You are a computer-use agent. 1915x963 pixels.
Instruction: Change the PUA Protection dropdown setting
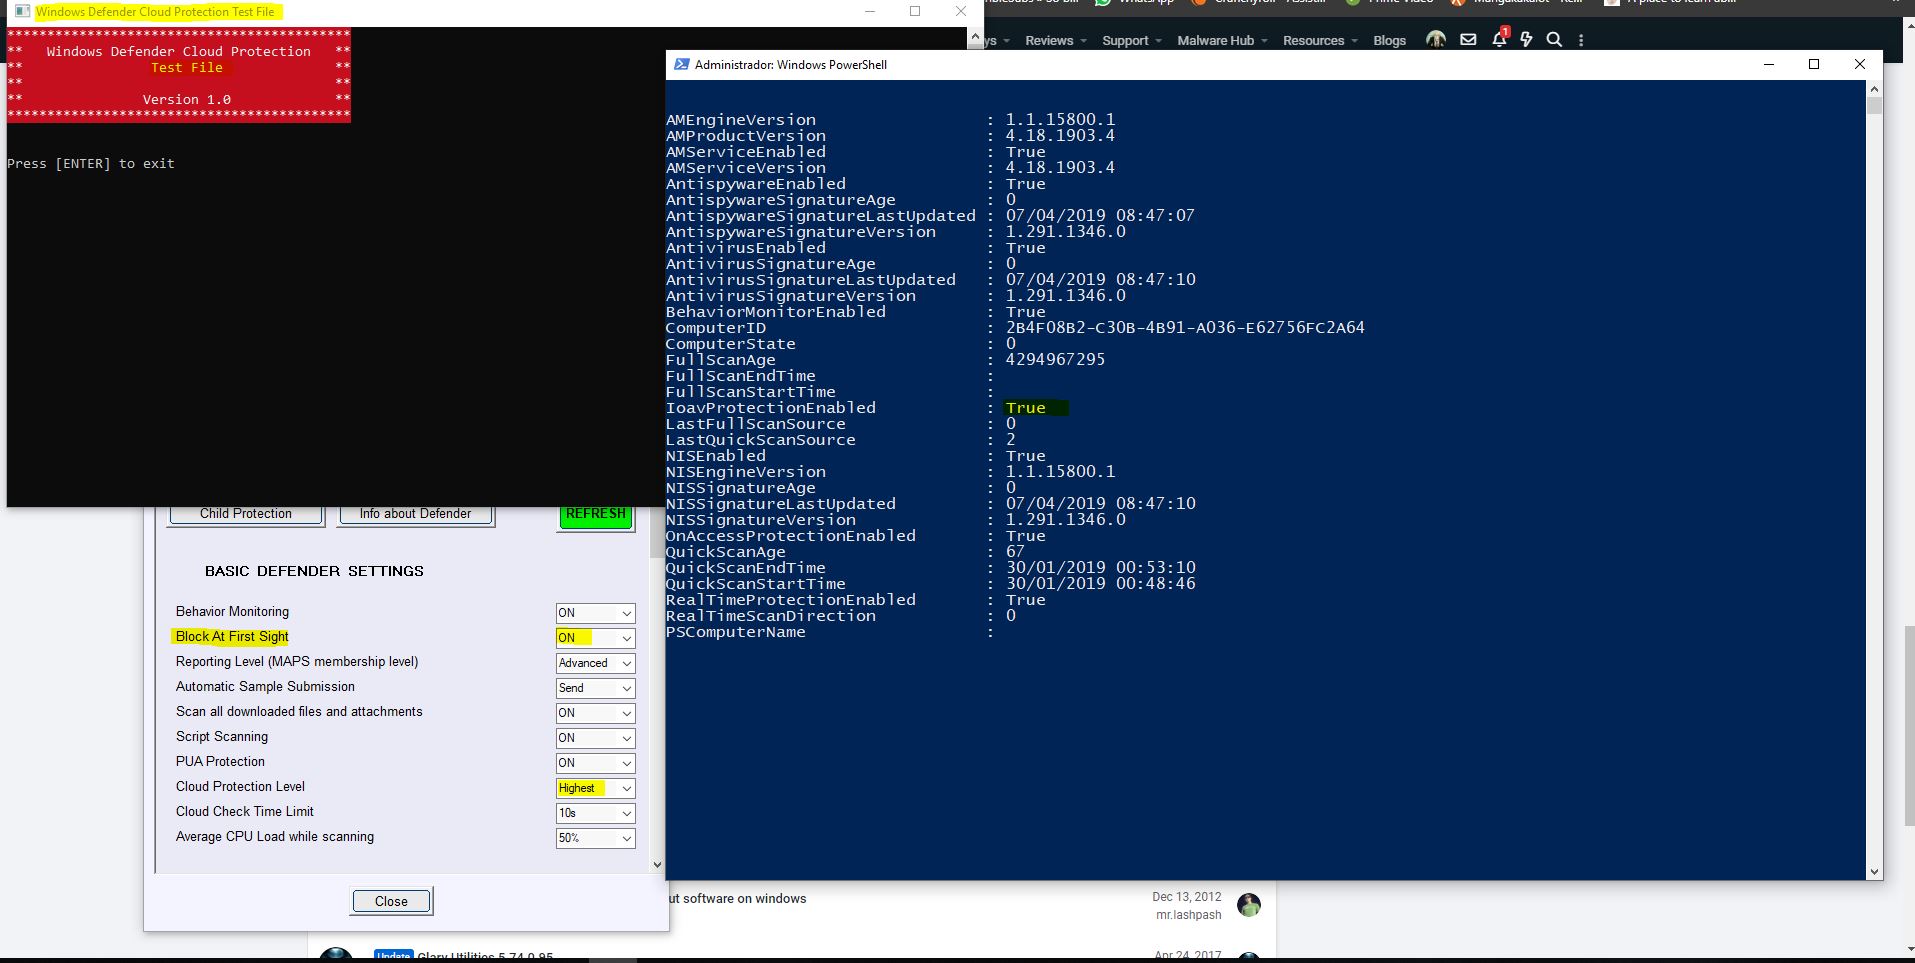pyautogui.click(x=595, y=763)
